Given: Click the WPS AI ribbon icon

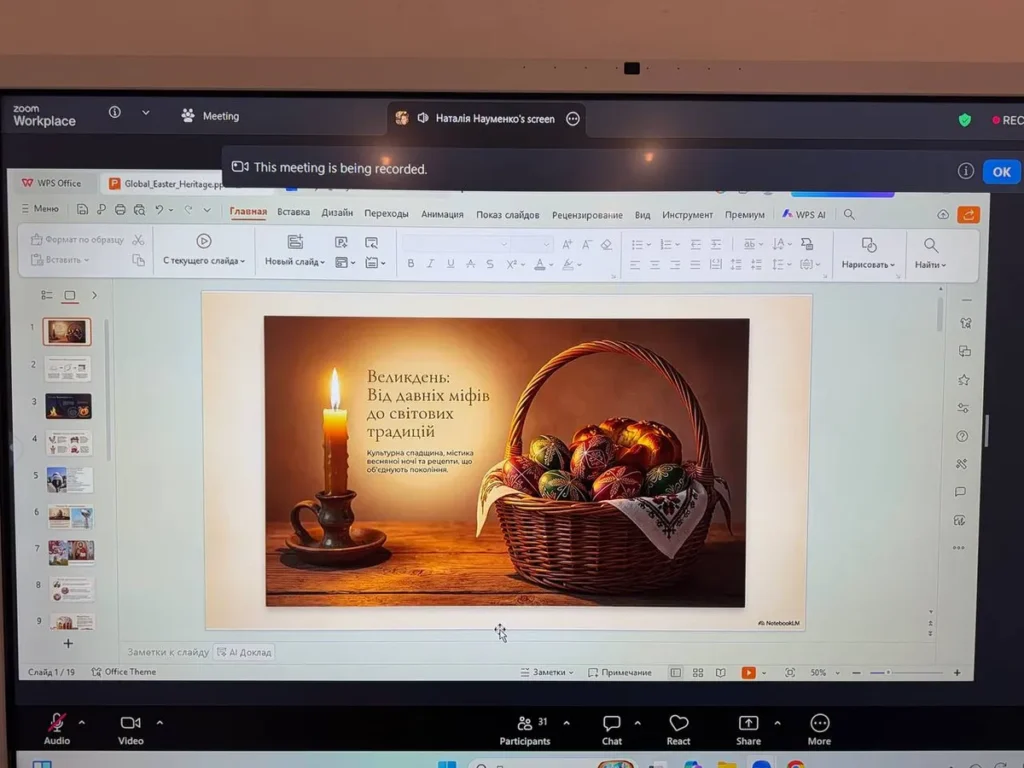Looking at the screenshot, I should point(804,214).
